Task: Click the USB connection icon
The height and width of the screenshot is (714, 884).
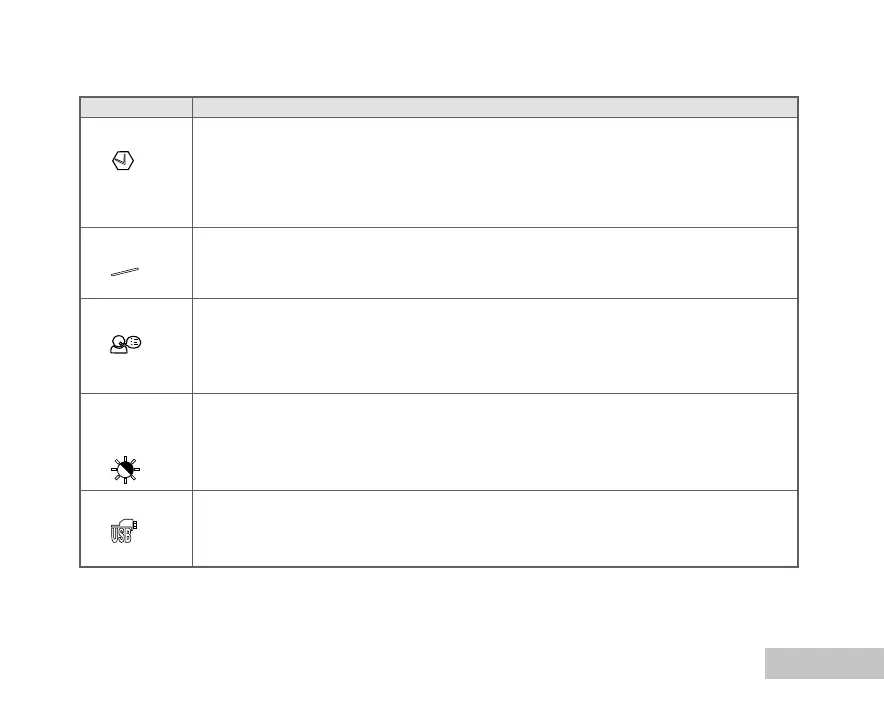Action: pos(122,531)
